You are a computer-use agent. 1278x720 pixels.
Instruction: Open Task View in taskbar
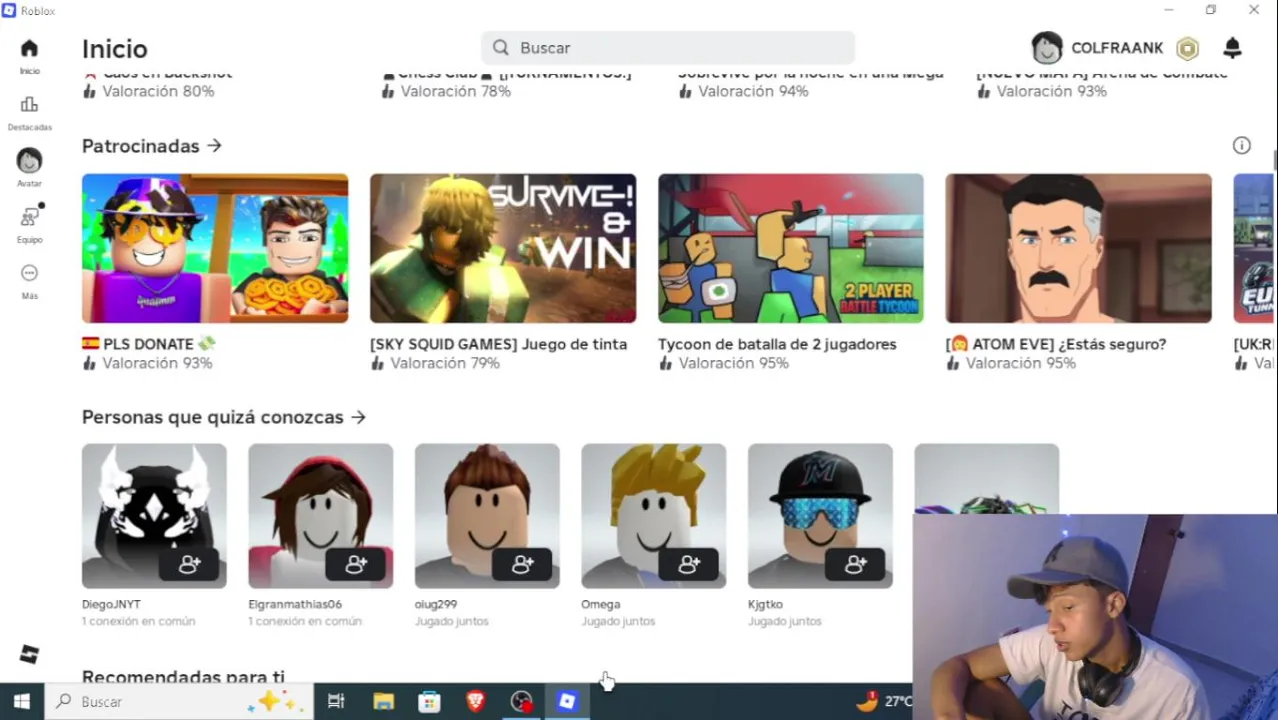tap(336, 702)
